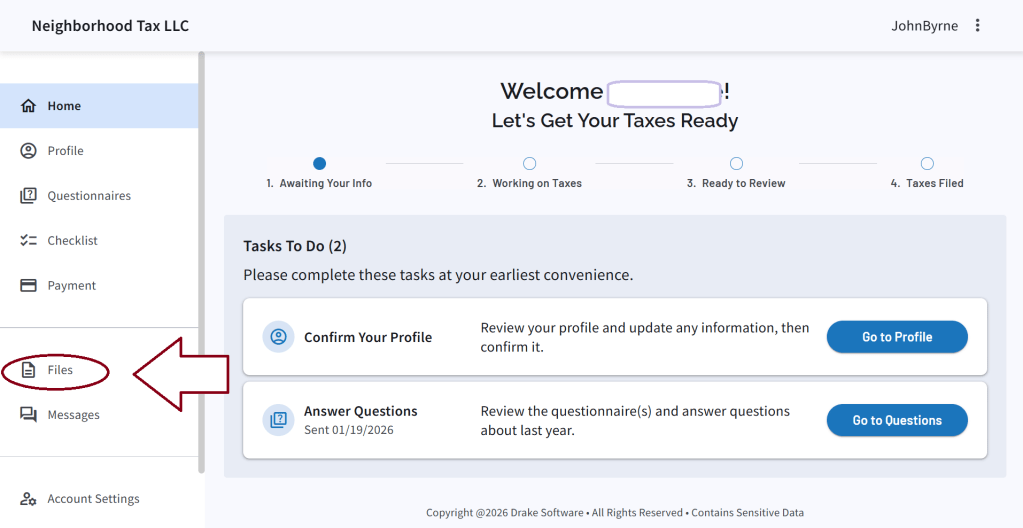This screenshot has width=1023, height=528.
Task: Click the sidebar vertical scrollbar
Action: coord(201,260)
